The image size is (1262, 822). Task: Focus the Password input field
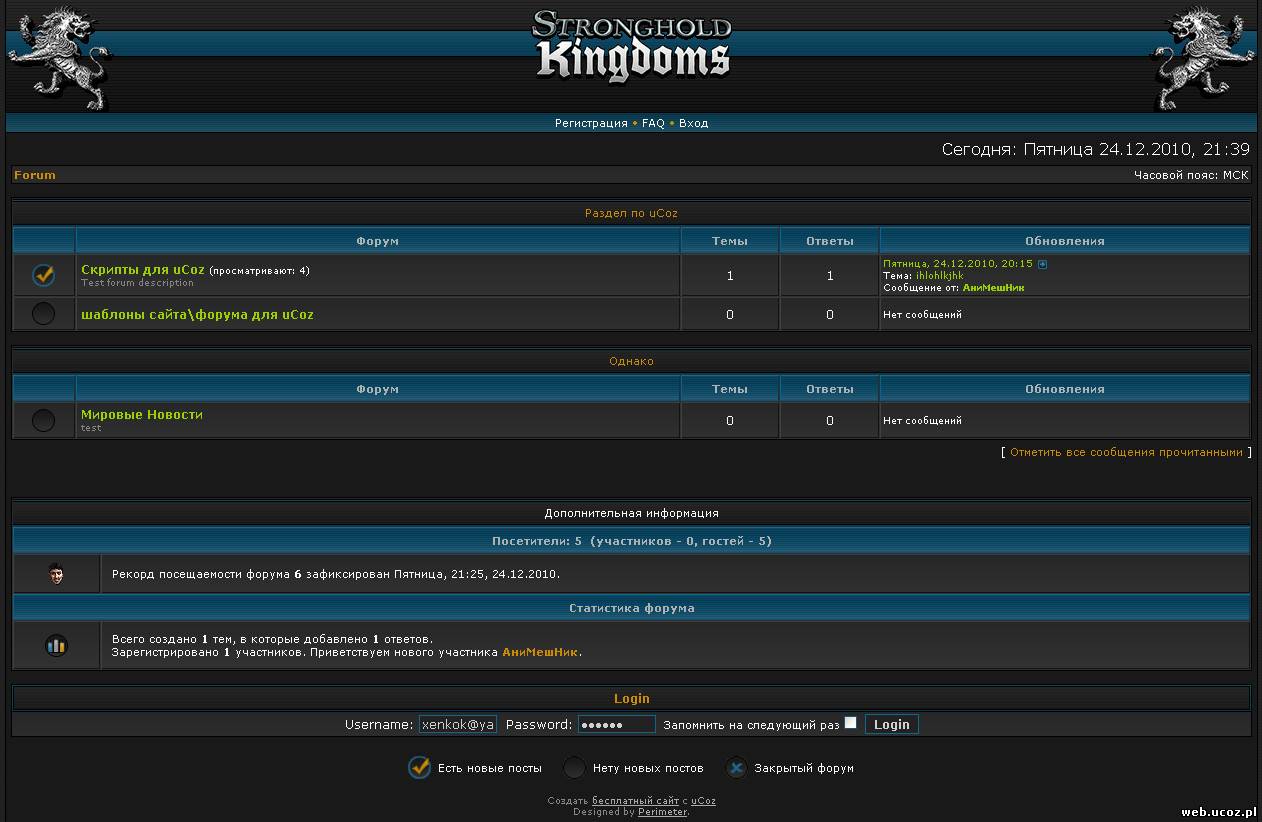[x=616, y=724]
